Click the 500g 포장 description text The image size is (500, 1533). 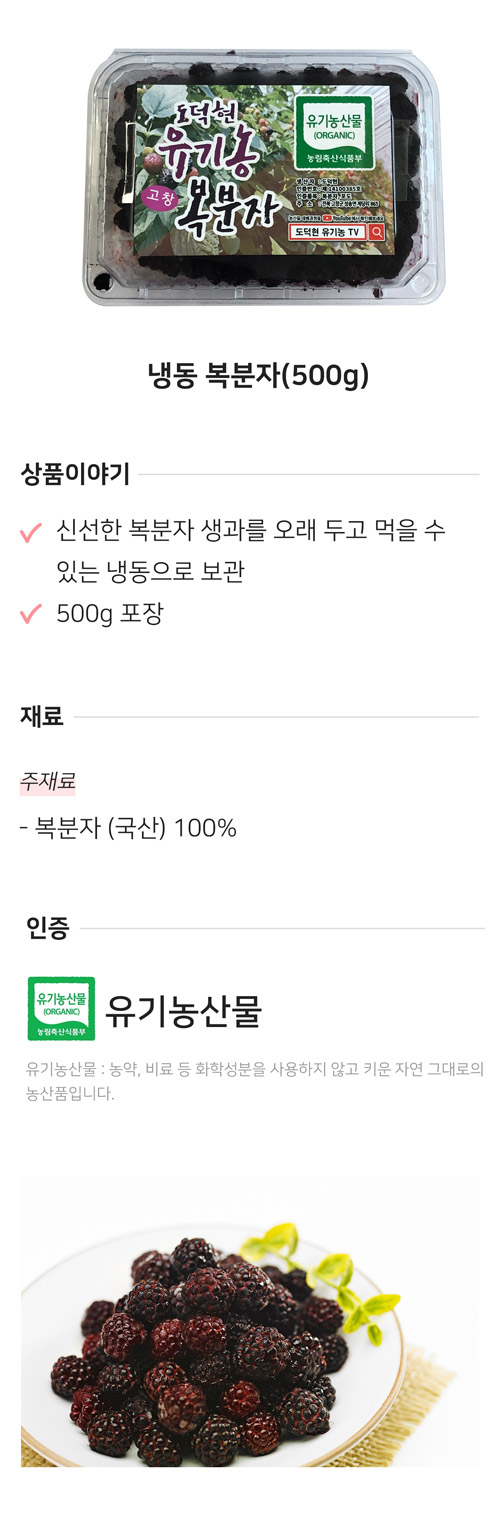tap(110, 613)
